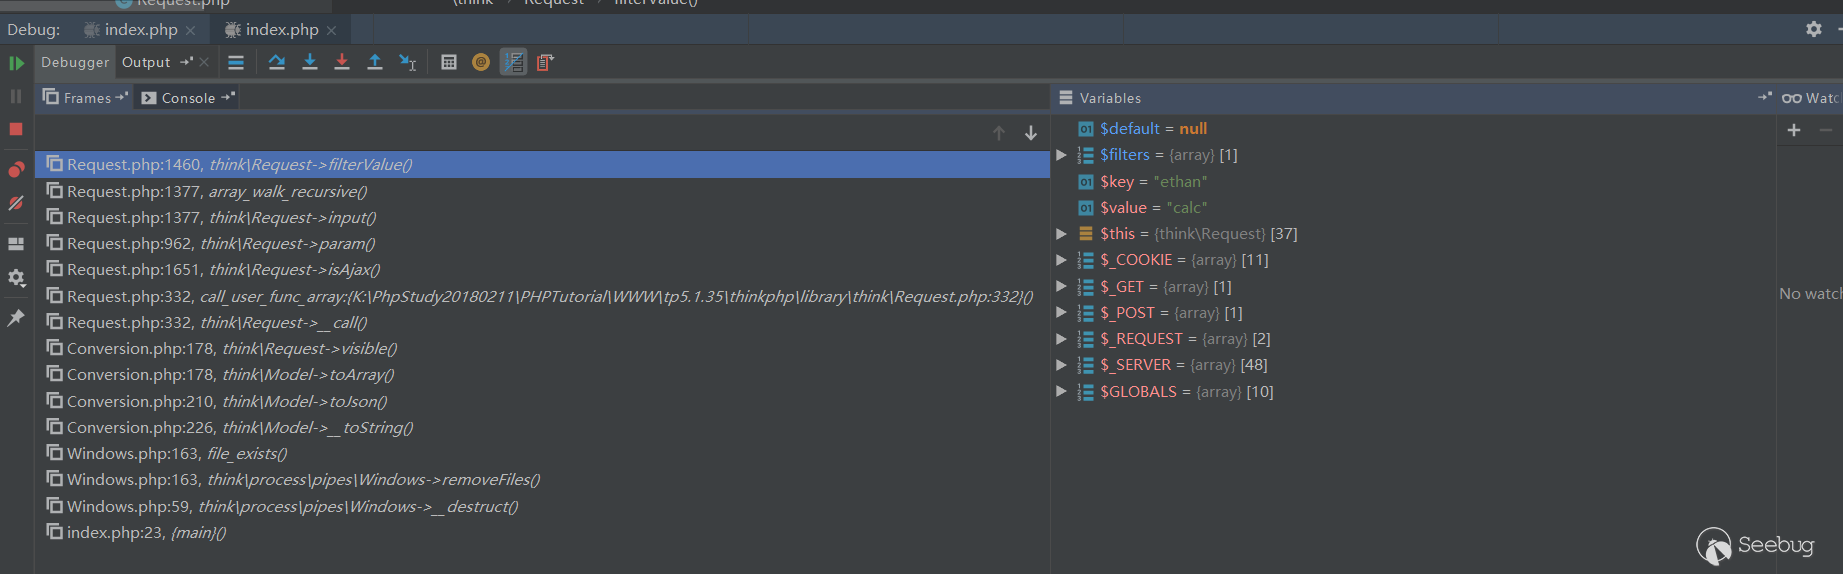The width and height of the screenshot is (1843, 574).
Task: Remove watch with minus icon
Action: coord(1826,130)
